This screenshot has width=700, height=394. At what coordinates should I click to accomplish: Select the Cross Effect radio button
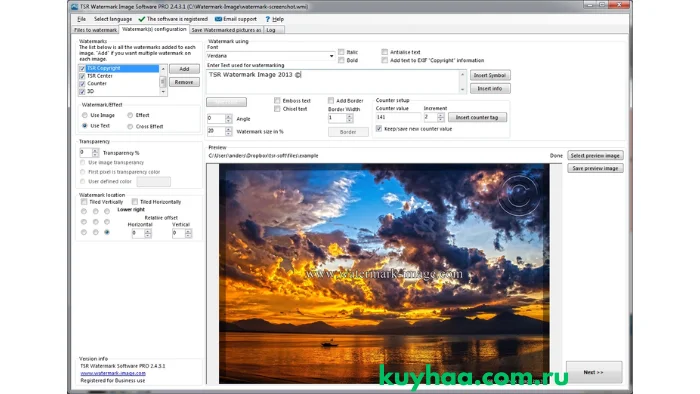(130, 127)
